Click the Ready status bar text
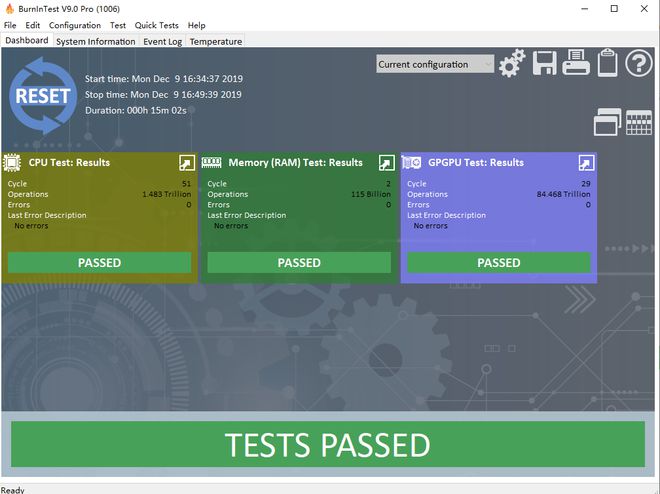The height and width of the screenshot is (494, 660). 13,490
